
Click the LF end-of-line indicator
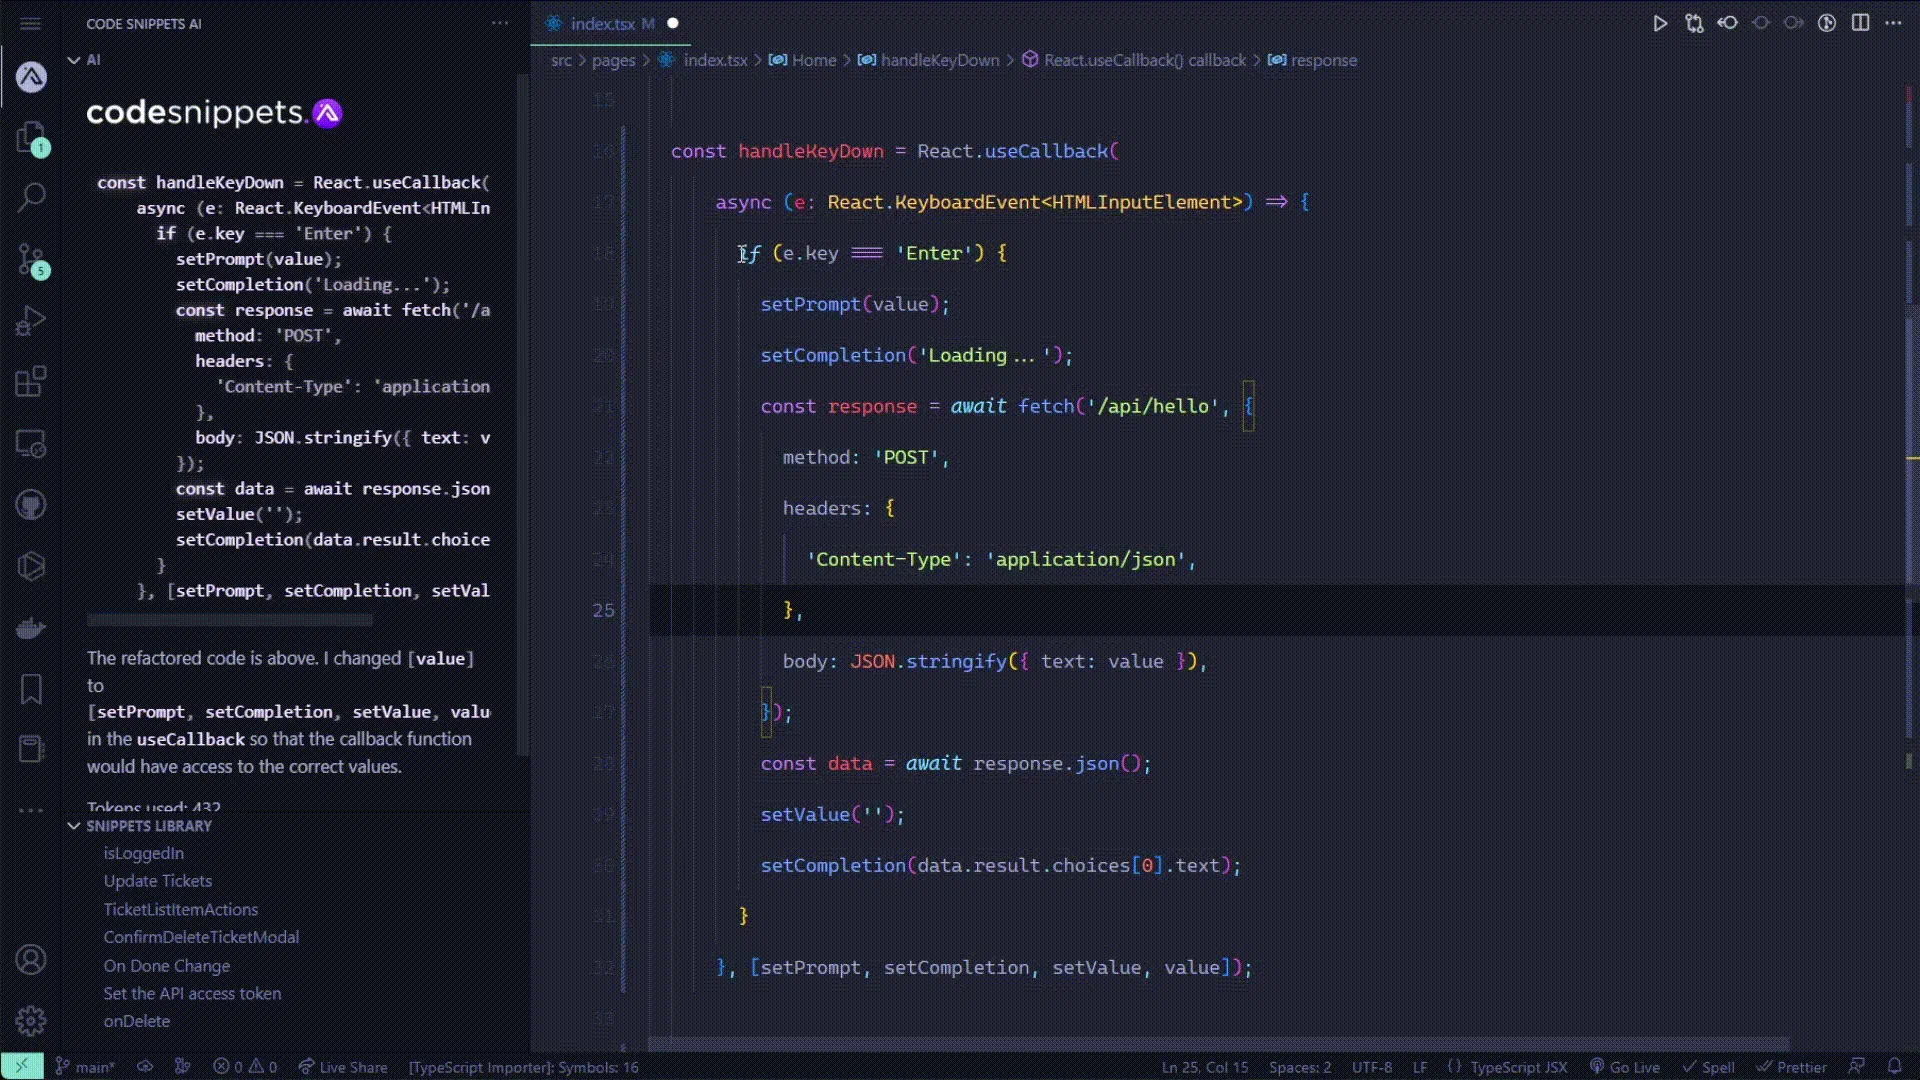tap(1420, 1067)
